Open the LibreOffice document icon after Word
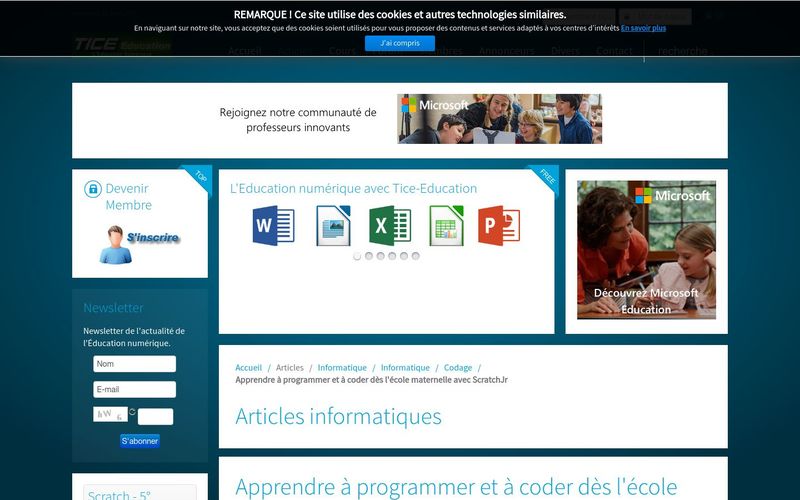The image size is (800, 500). click(x=333, y=226)
